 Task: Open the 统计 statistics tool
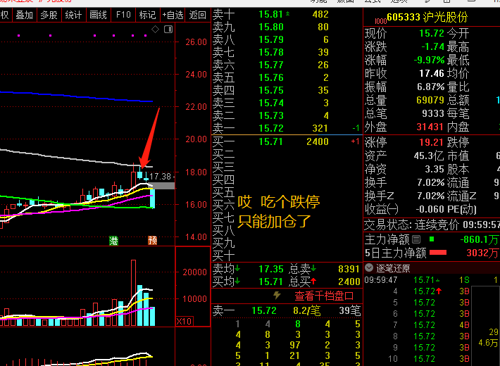click(x=73, y=15)
